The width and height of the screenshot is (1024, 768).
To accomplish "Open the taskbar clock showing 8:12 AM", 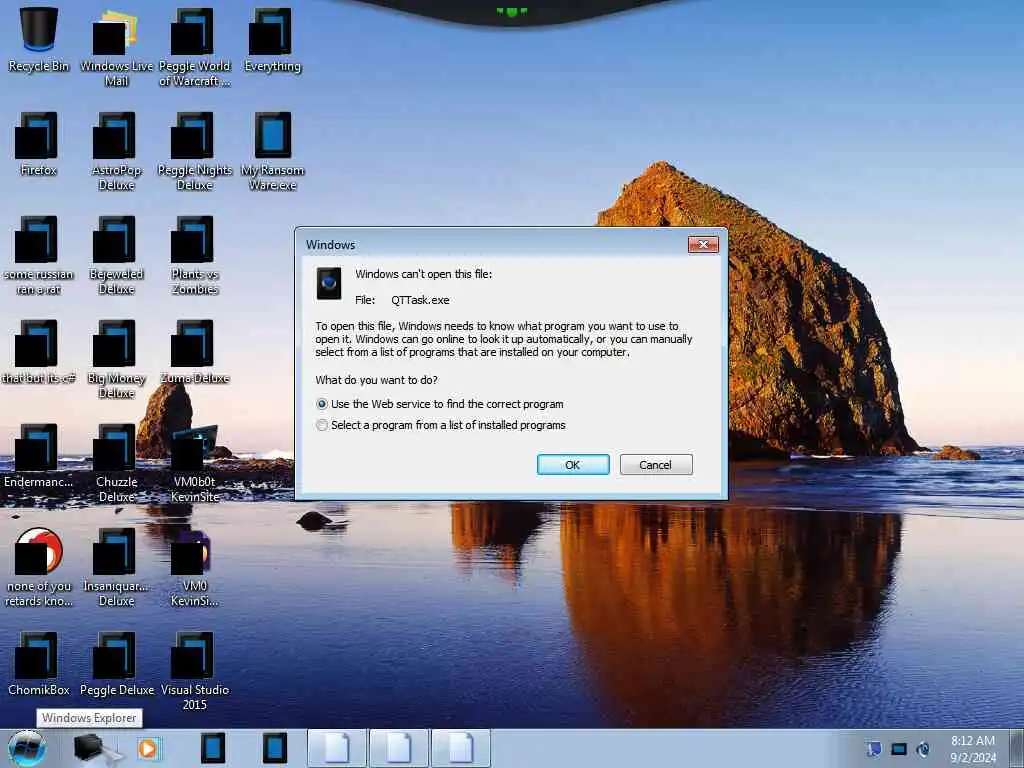I will point(973,749).
